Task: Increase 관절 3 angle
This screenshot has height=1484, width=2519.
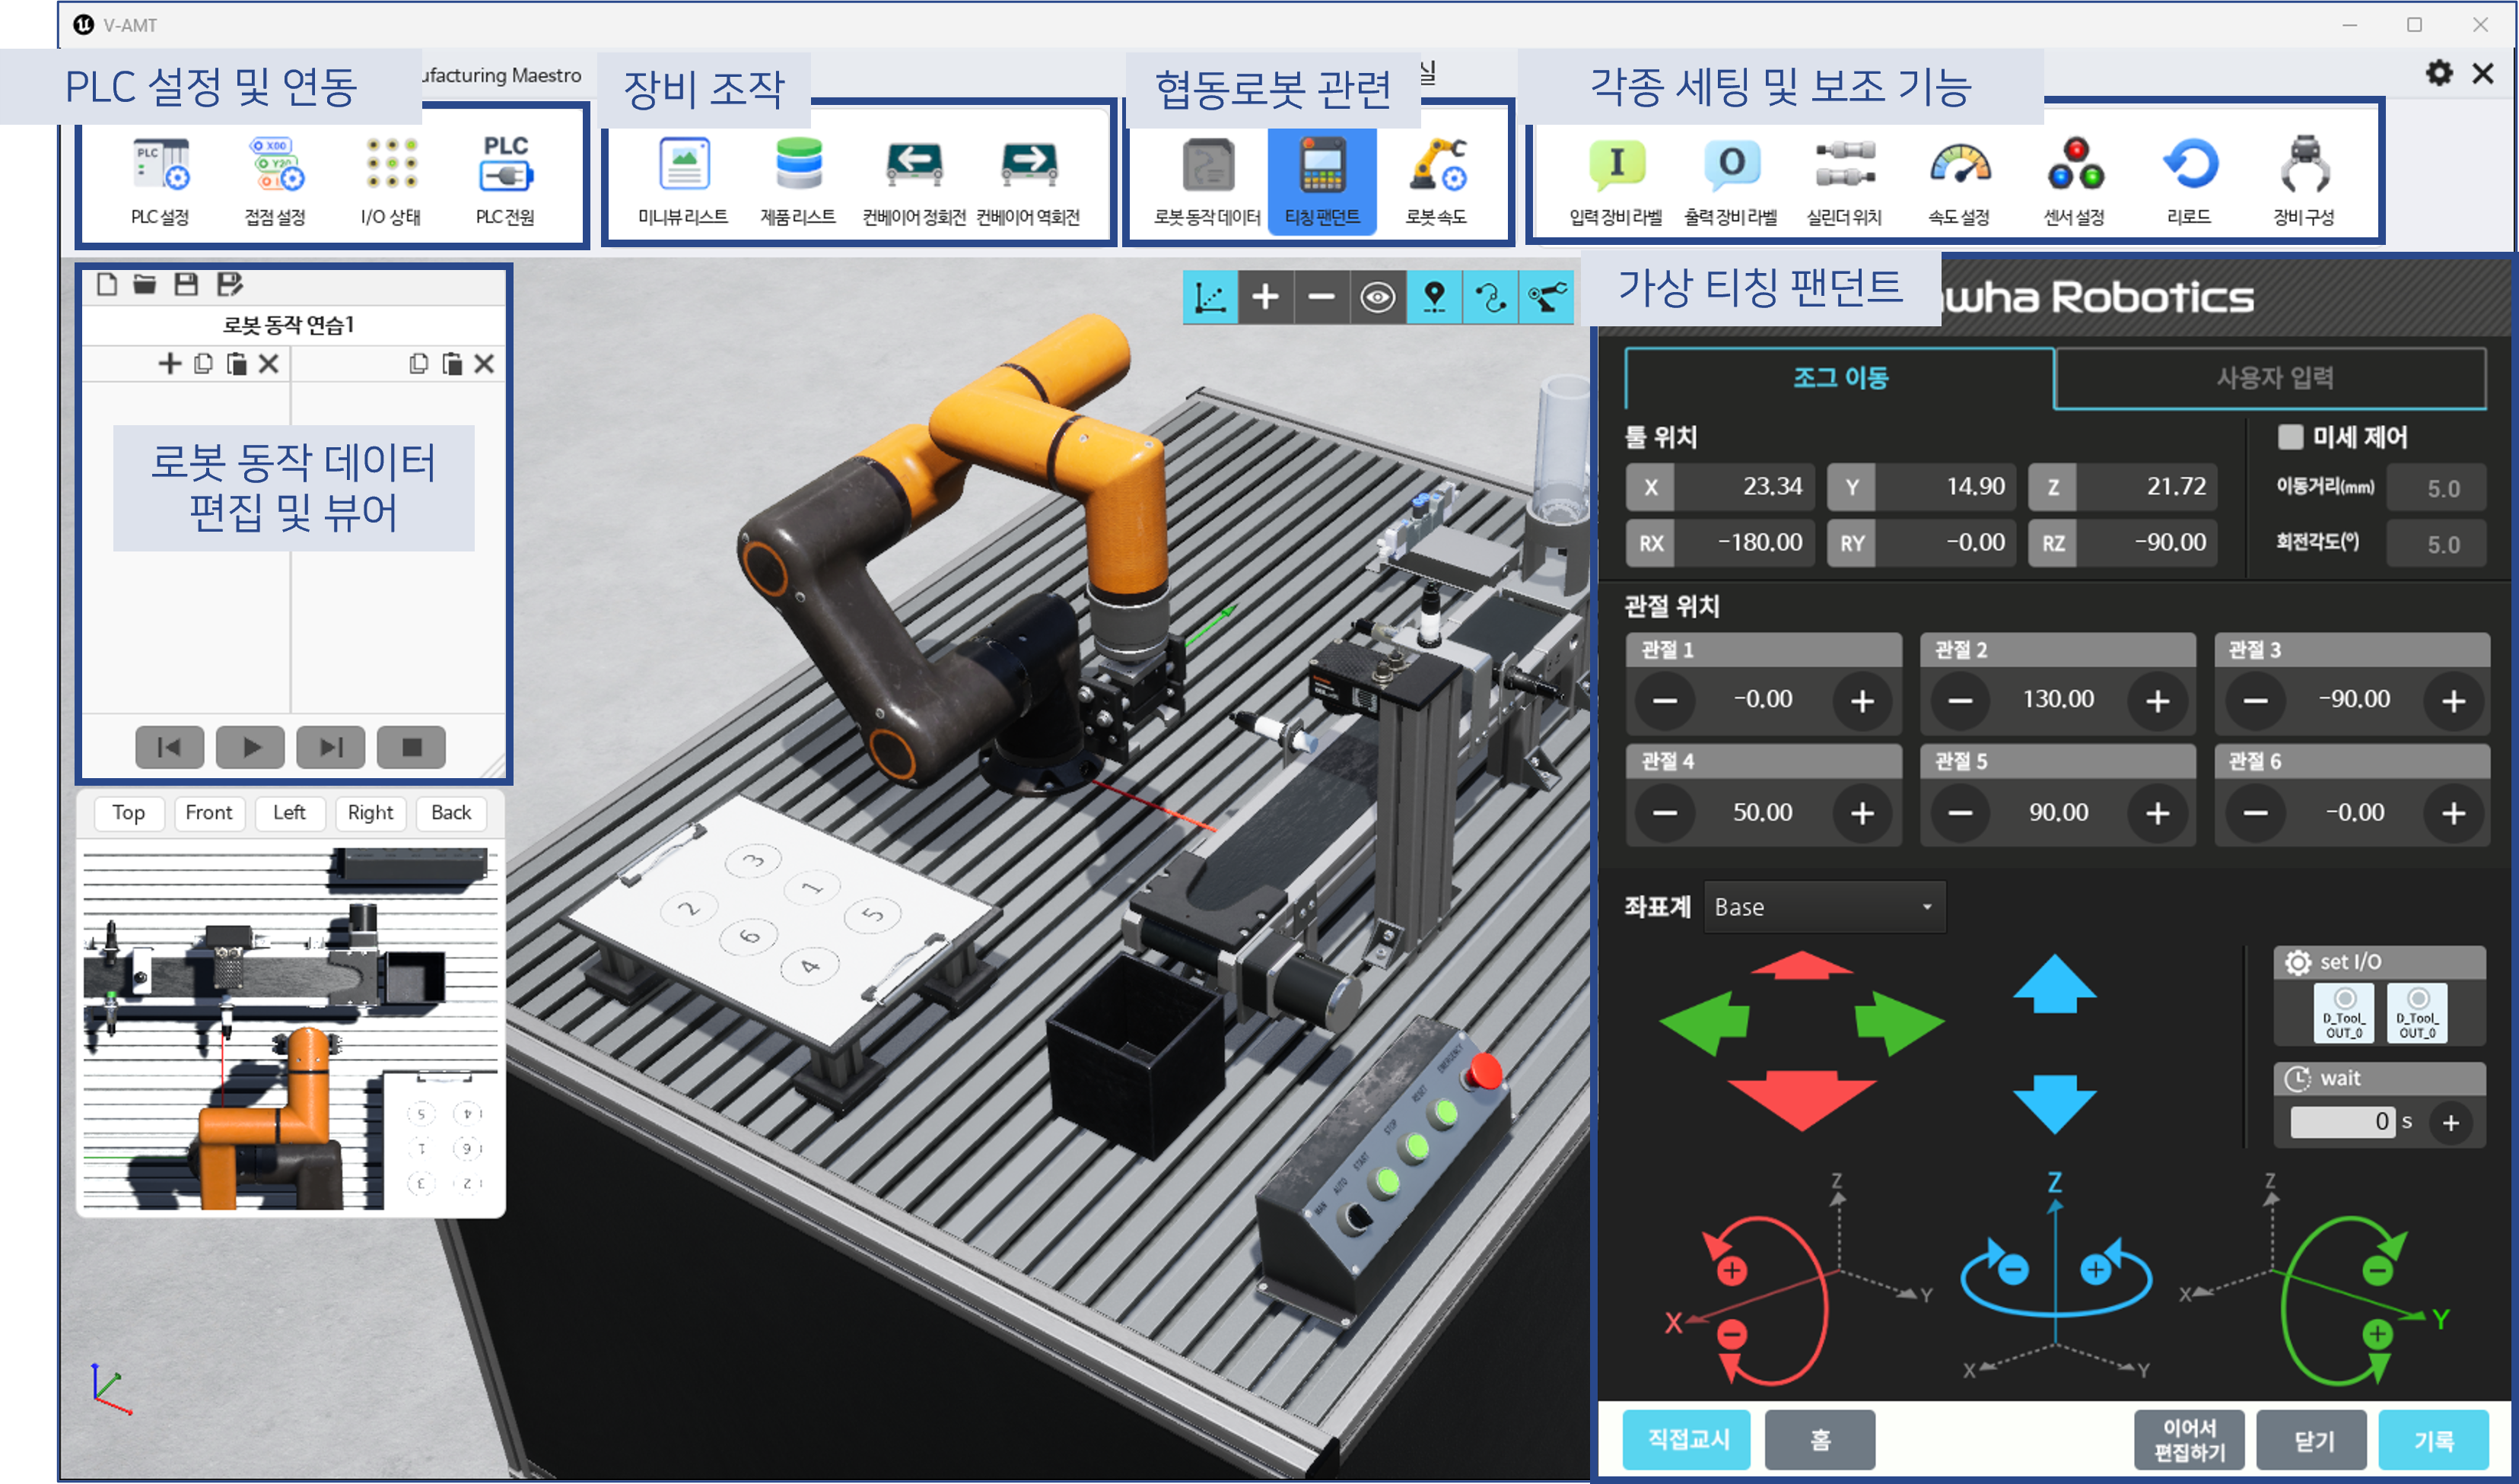Action: [x=2454, y=701]
